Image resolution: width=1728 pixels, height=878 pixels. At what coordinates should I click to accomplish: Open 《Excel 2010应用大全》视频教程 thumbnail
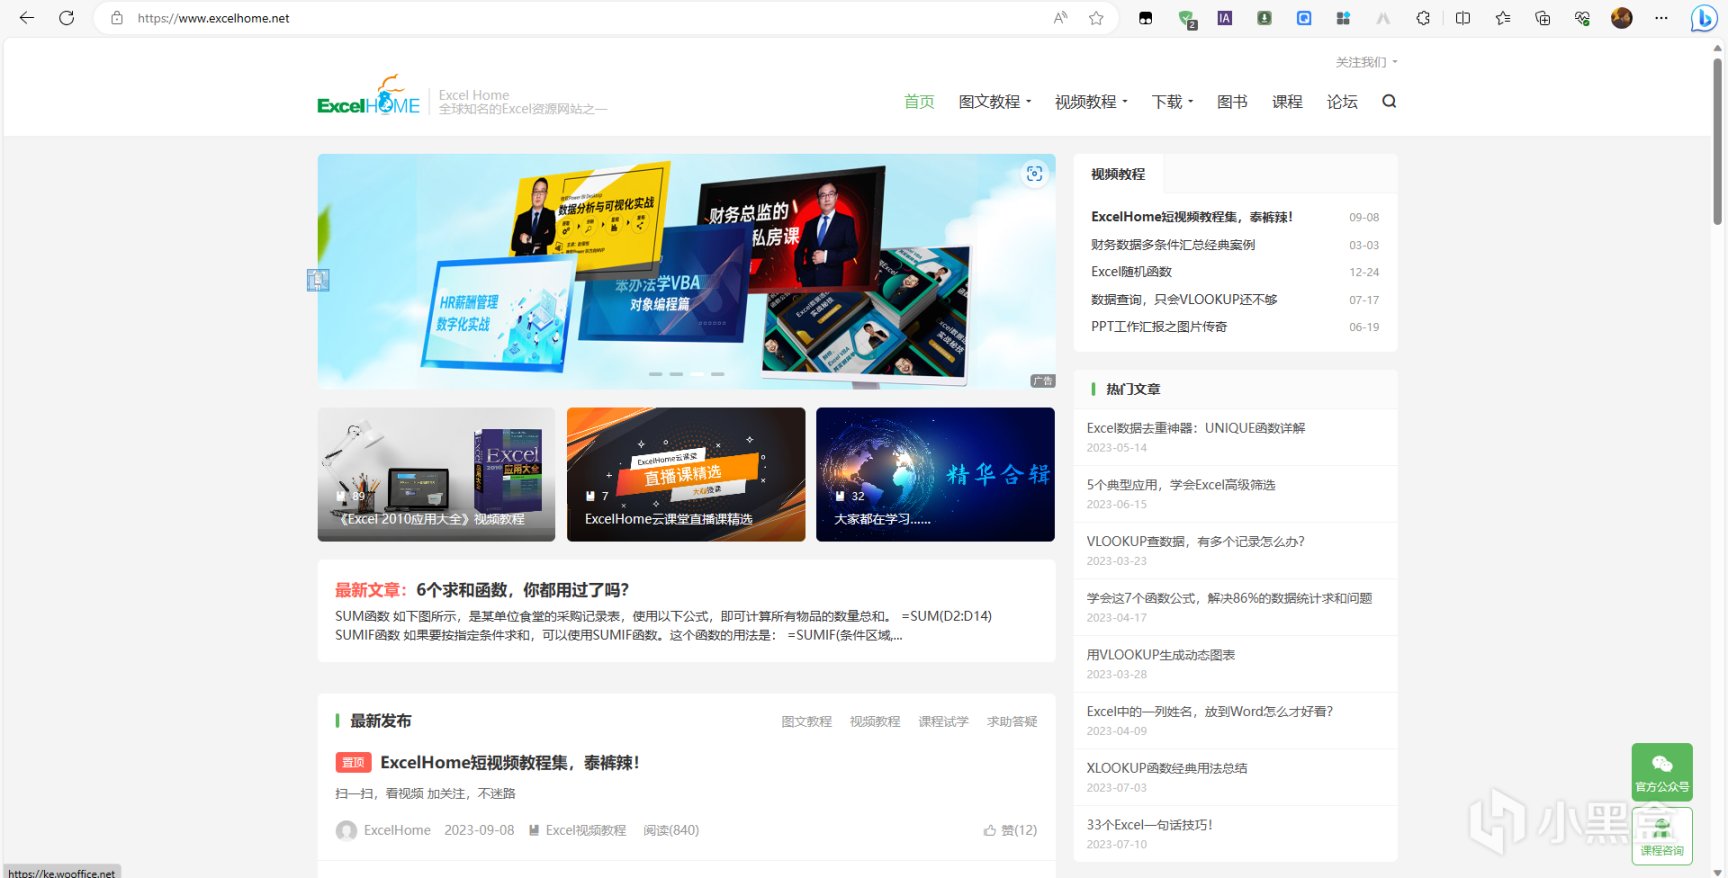click(x=436, y=474)
